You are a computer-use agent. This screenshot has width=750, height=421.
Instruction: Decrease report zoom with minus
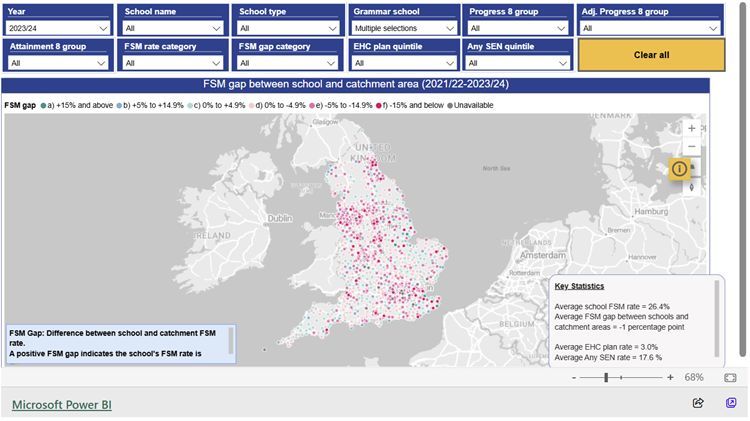[574, 377]
